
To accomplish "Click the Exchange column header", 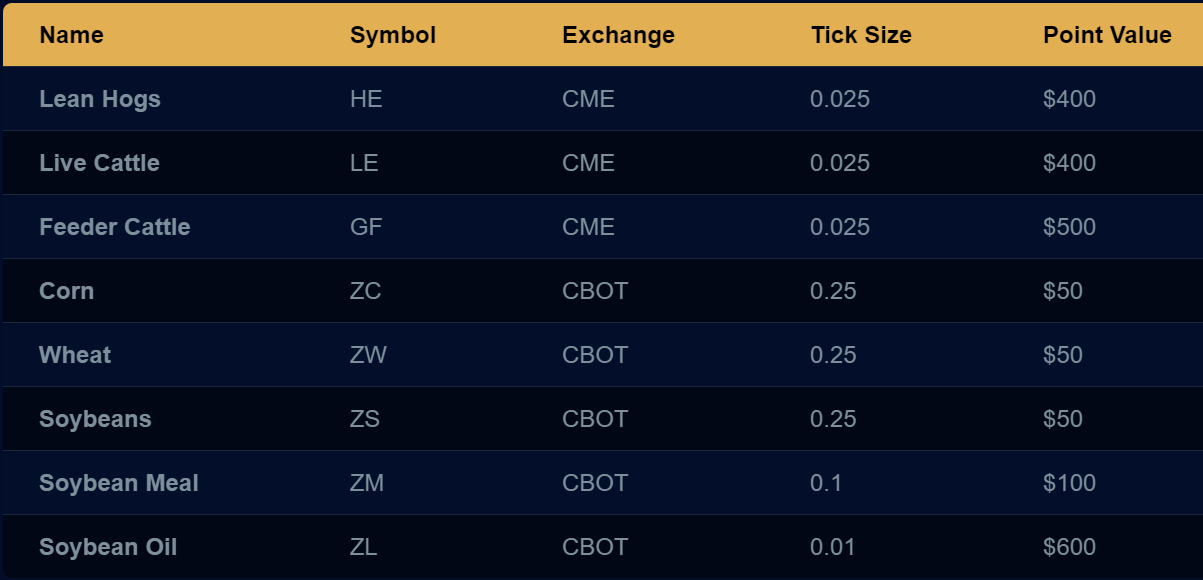I will pos(618,35).
